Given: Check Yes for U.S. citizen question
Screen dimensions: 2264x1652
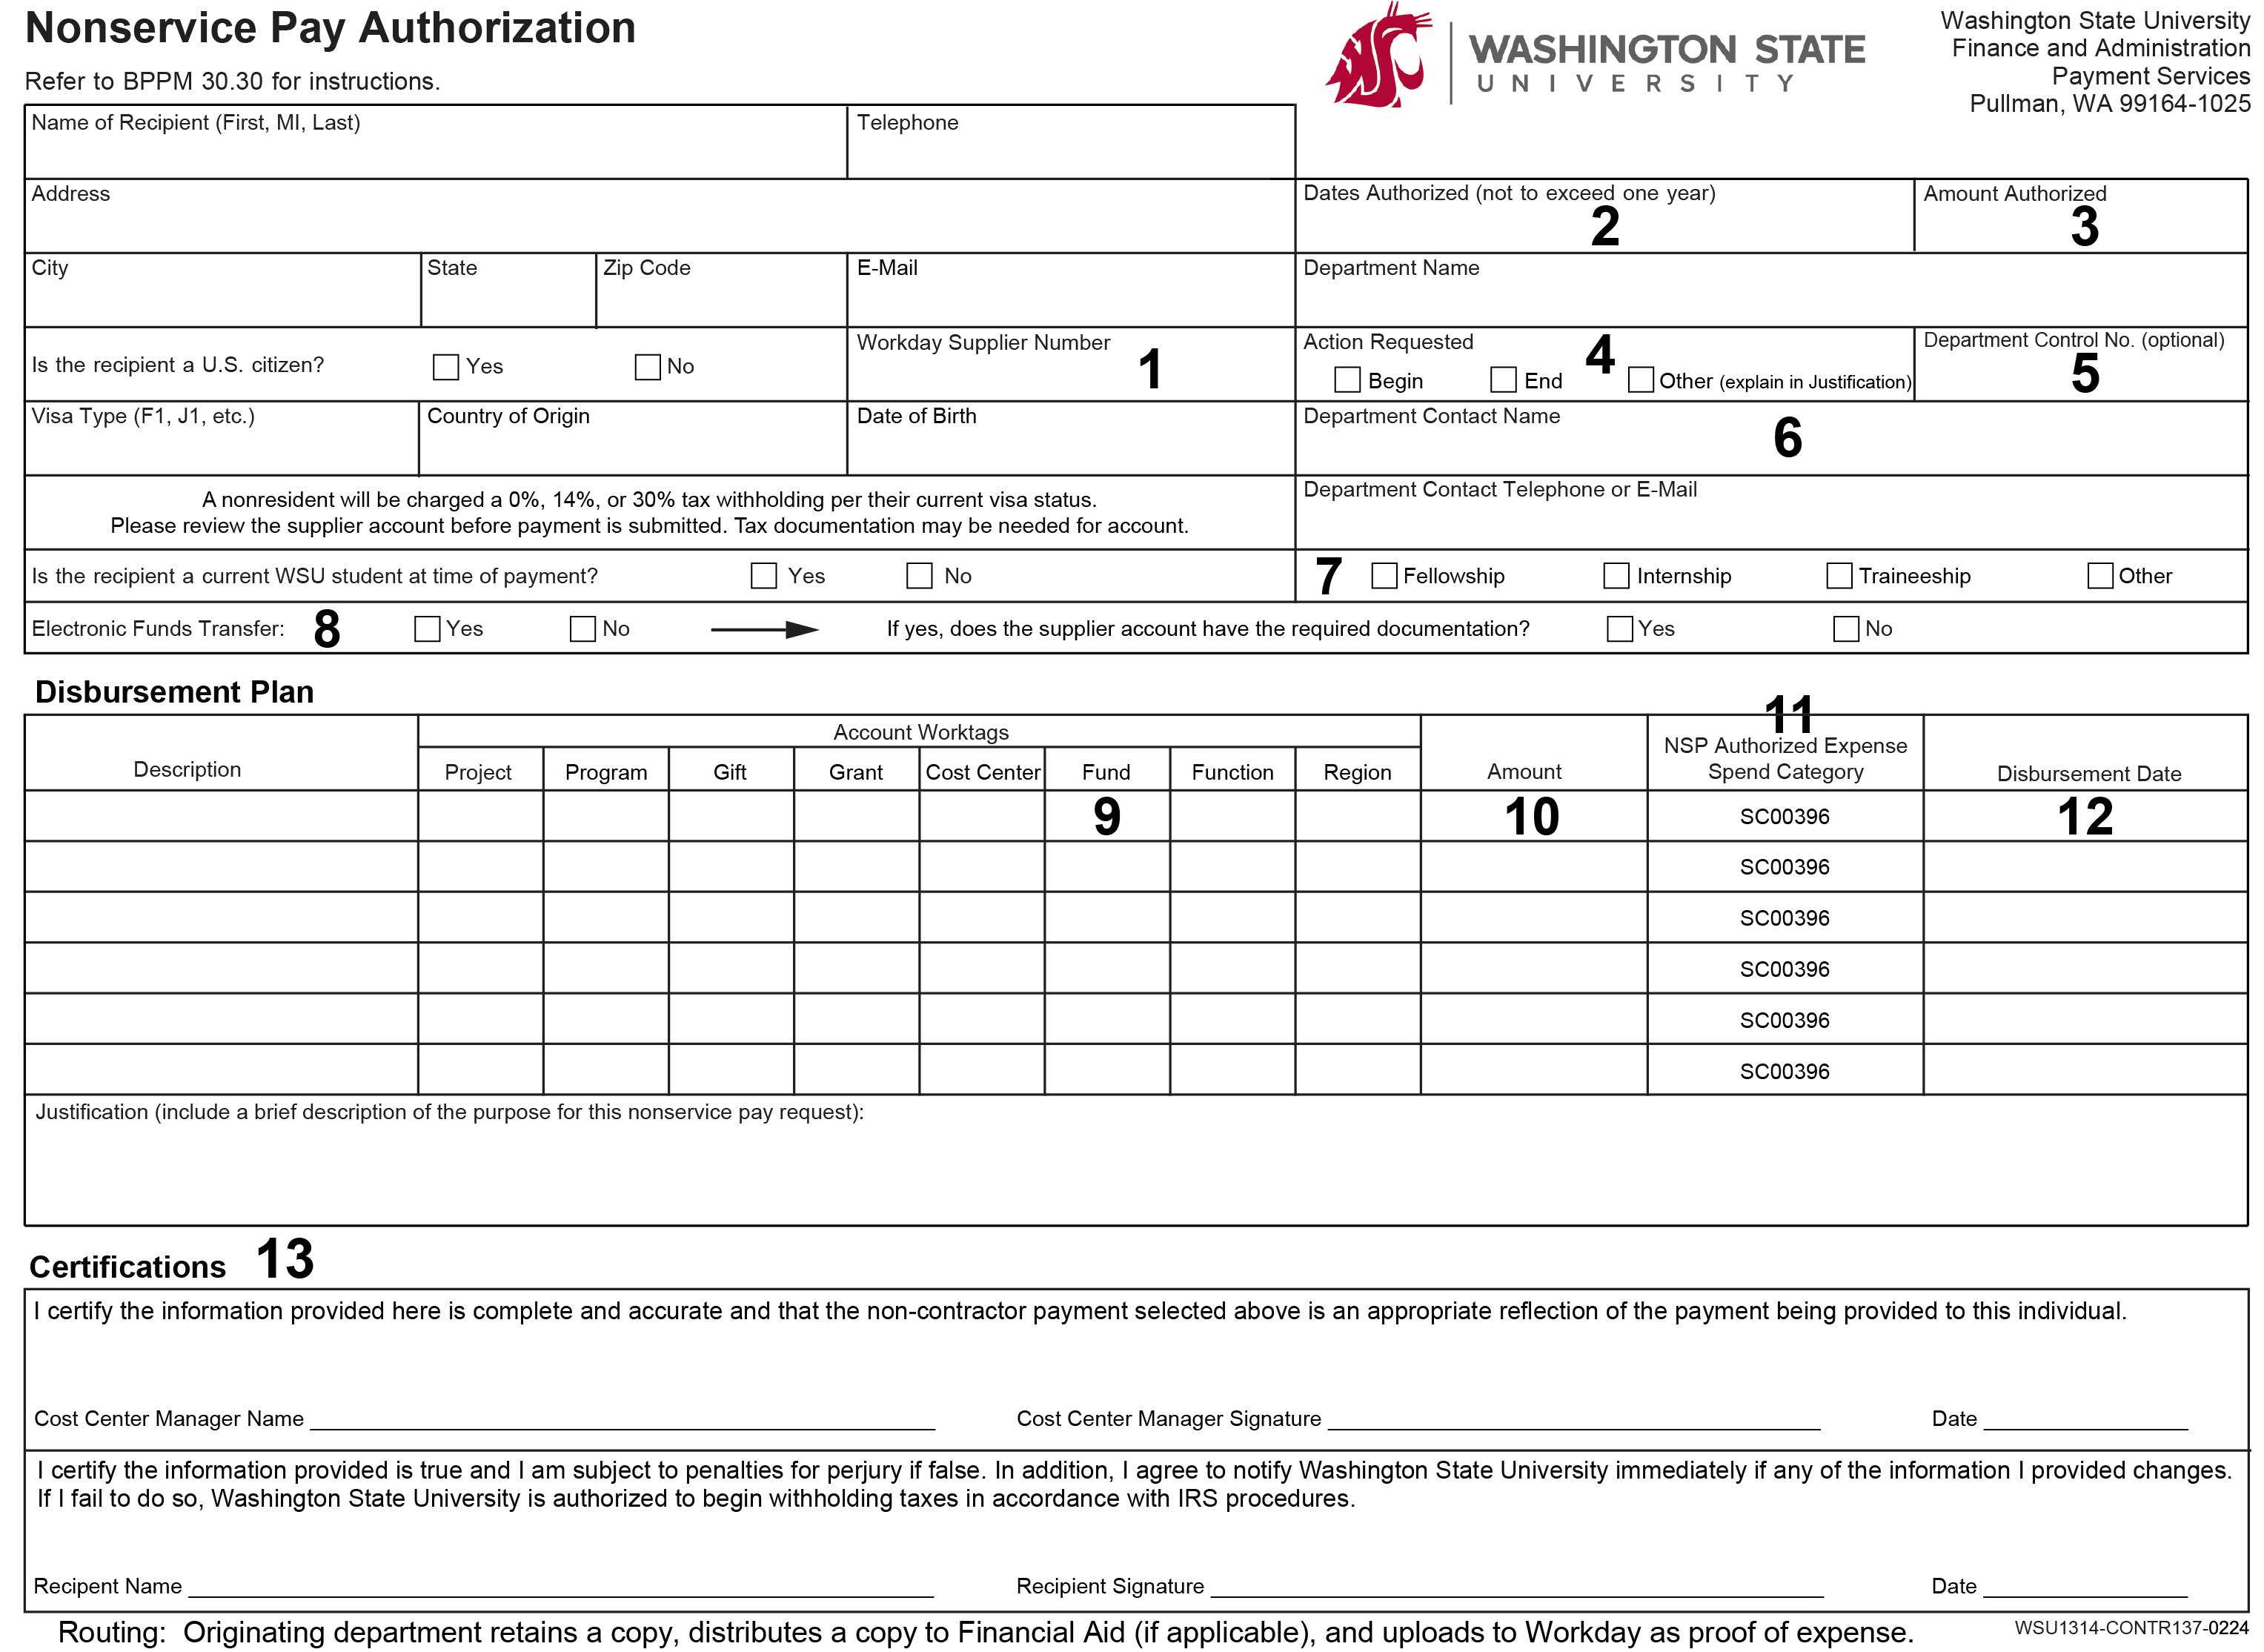Looking at the screenshot, I should coord(446,367).
